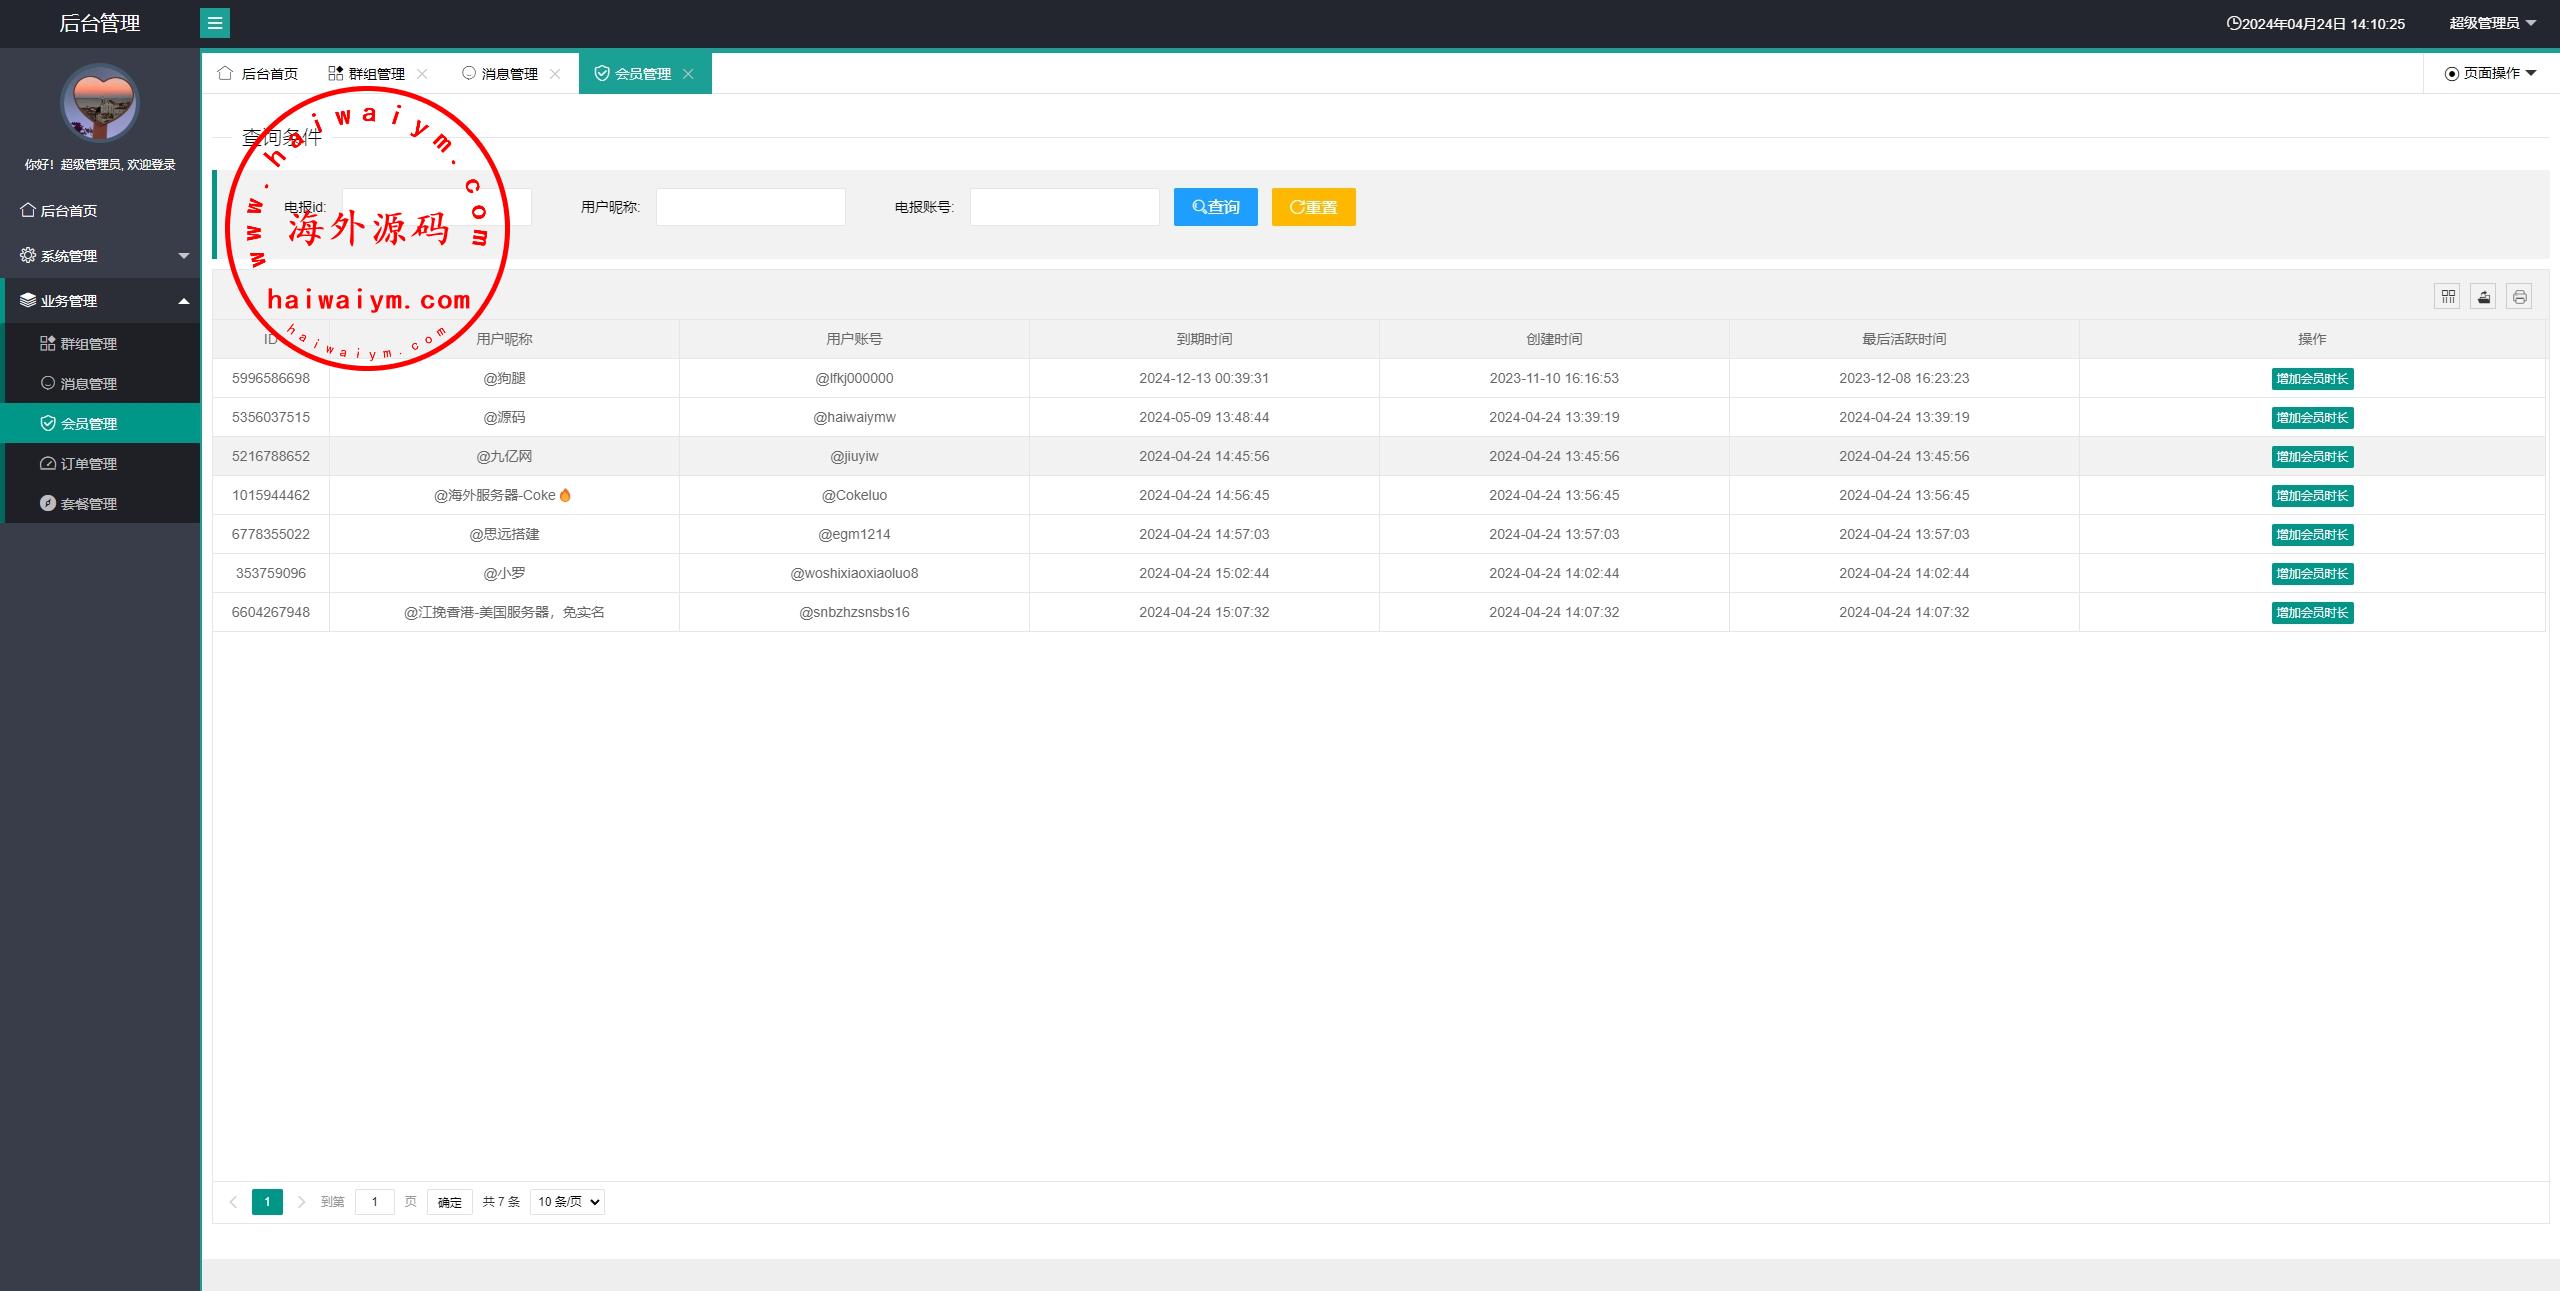Click the print table icon
2560x1291 pixels.
[2519, 296]
